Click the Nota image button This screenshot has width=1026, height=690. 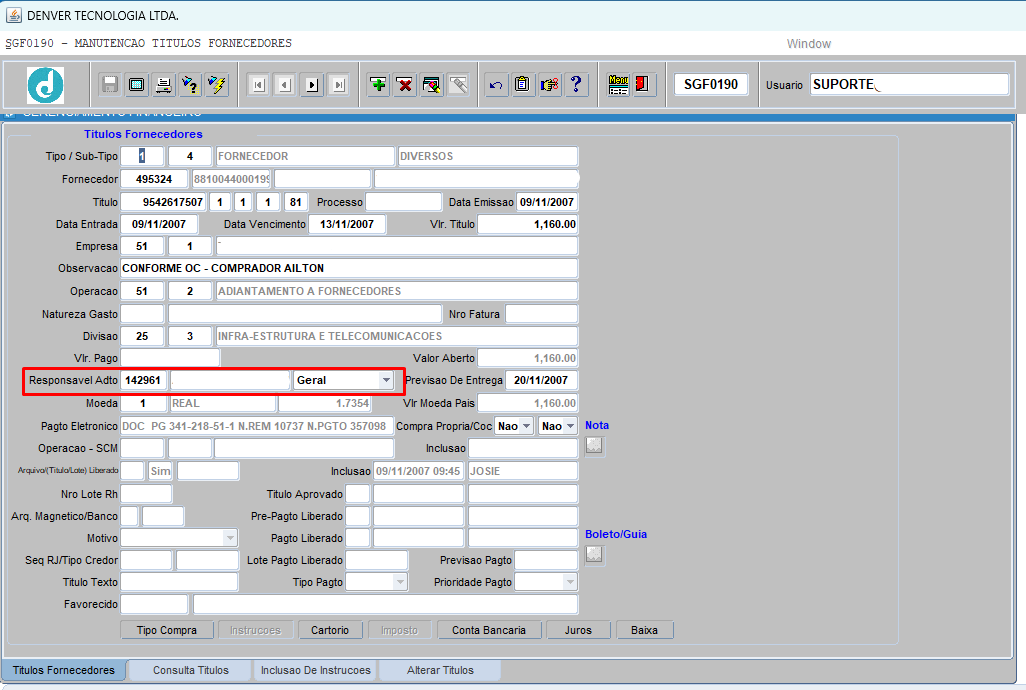pyautogui.click(x=594, y=446)
